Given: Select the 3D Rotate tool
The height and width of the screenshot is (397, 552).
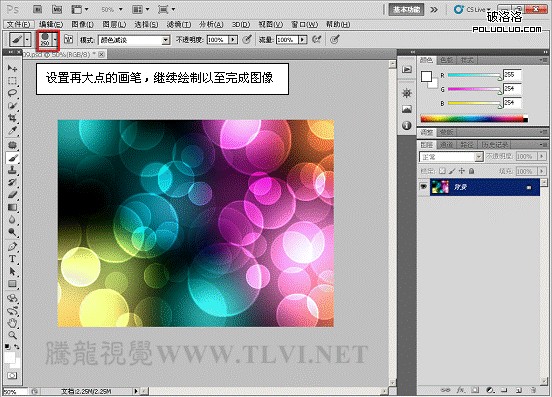Looking at the screenshot, I should 12,298.
